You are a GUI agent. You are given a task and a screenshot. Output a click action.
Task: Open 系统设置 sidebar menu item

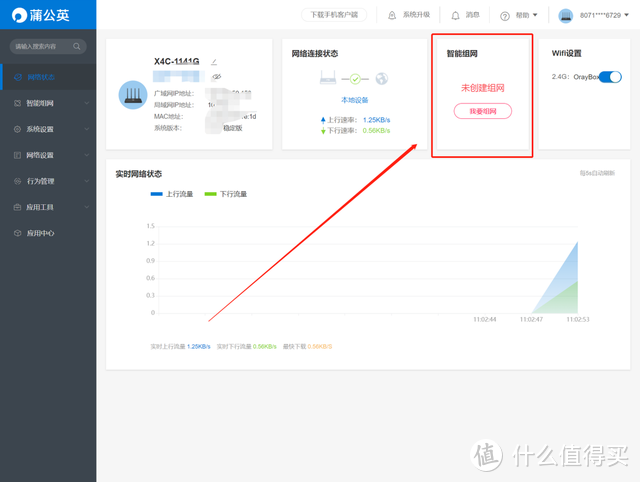click(x=48, y=129)
